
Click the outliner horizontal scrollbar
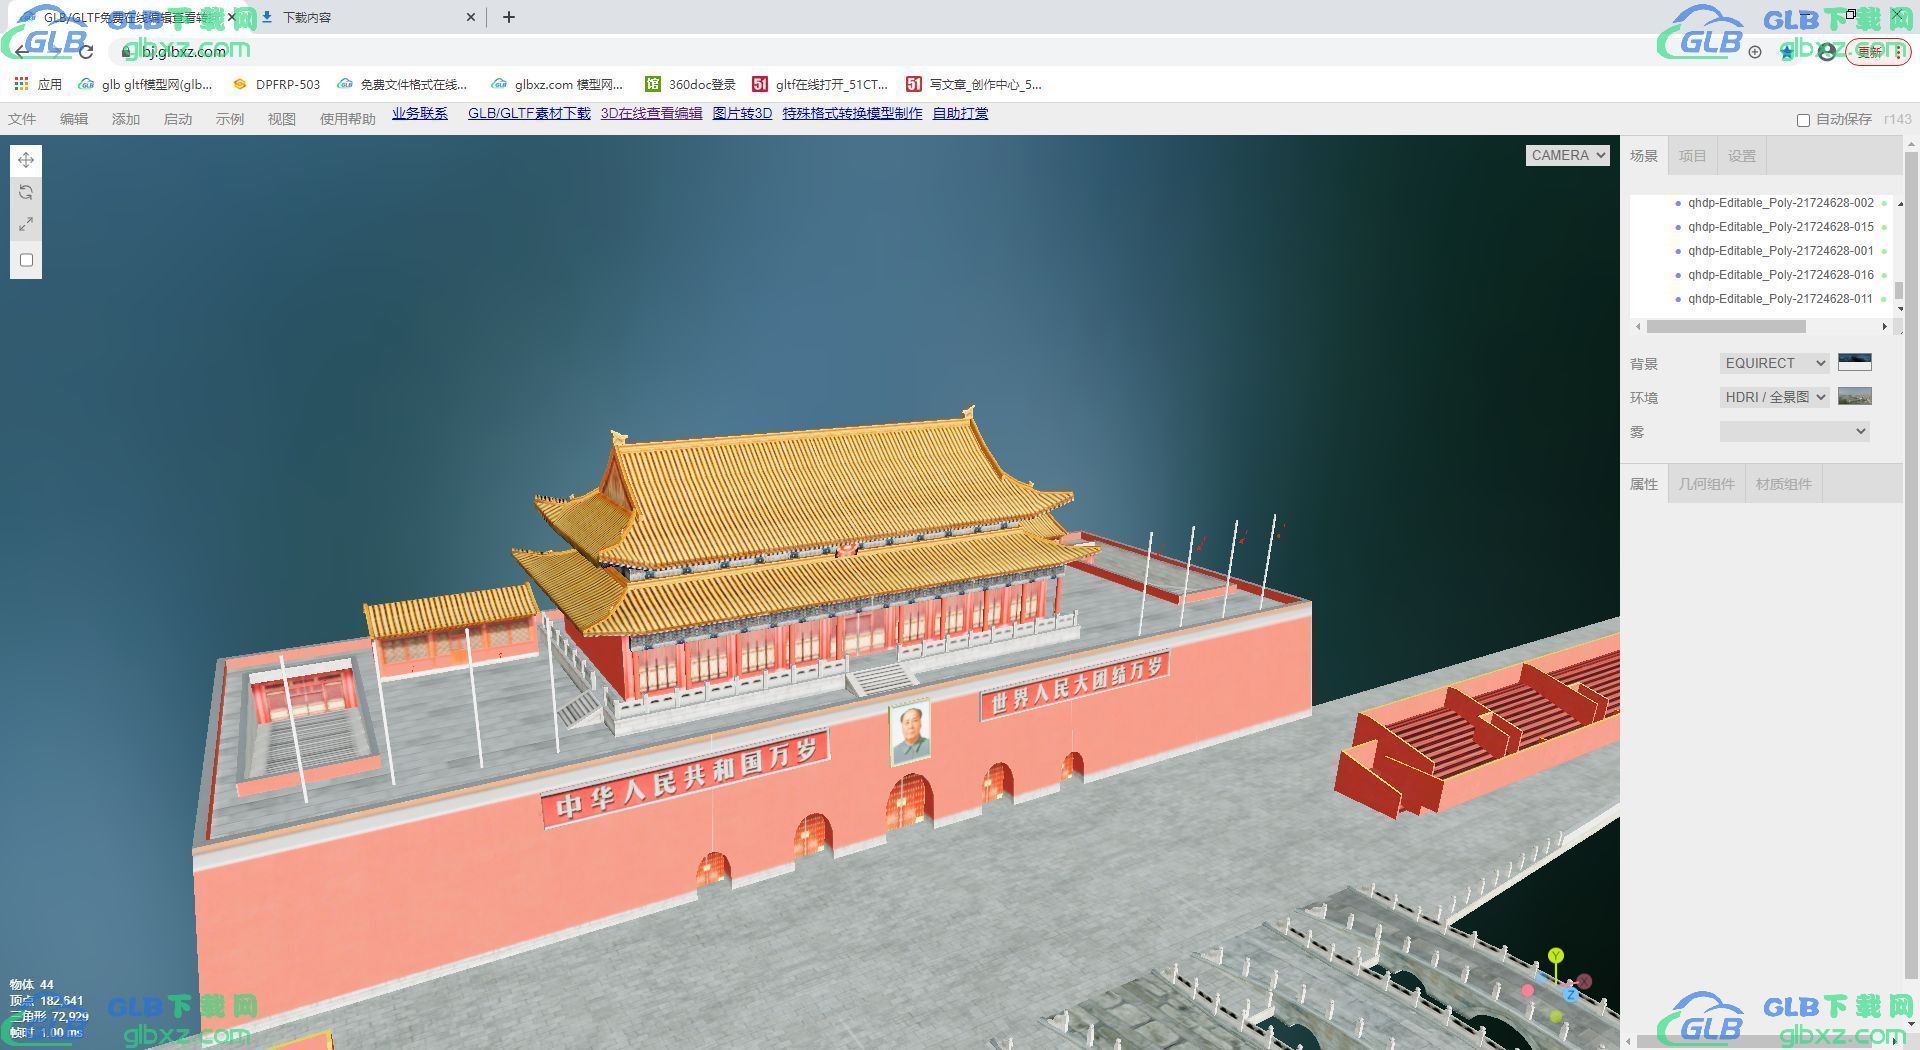[x=1726, y=327]
